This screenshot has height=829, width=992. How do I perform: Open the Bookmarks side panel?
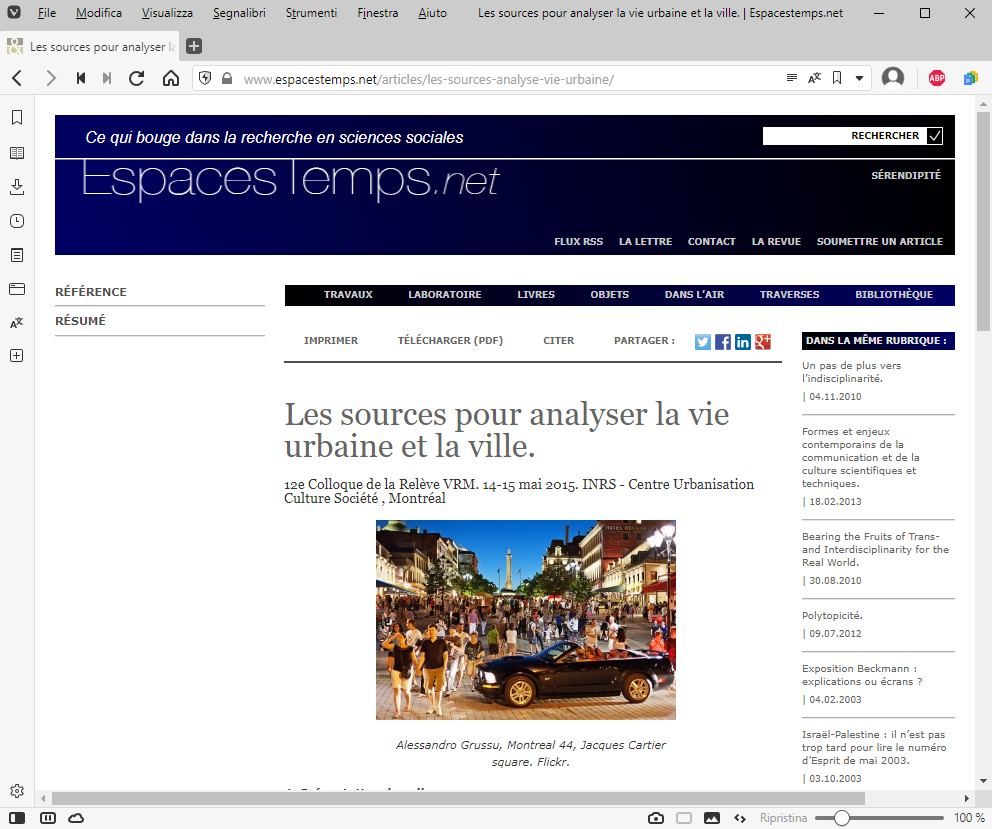tap(17, 117)
